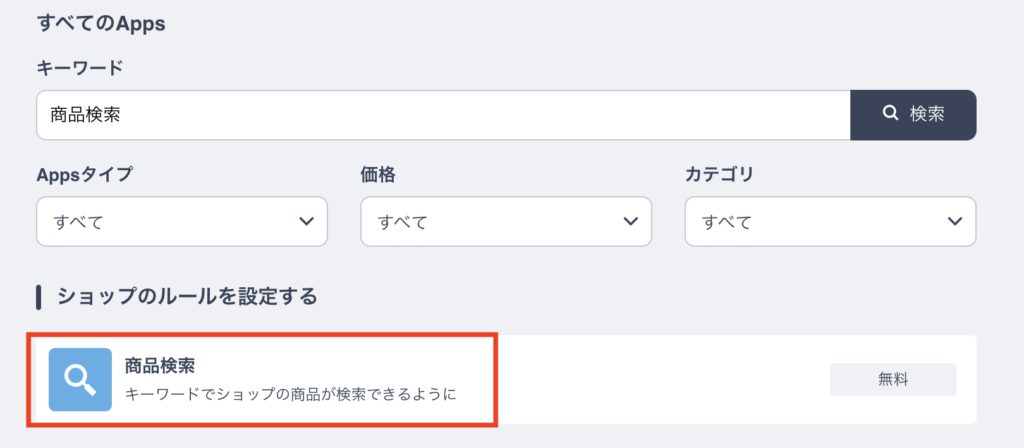This screenshot has height=448, width=1024.
Task: Click the キーワード field label
Action: click(x=80, y=67)
